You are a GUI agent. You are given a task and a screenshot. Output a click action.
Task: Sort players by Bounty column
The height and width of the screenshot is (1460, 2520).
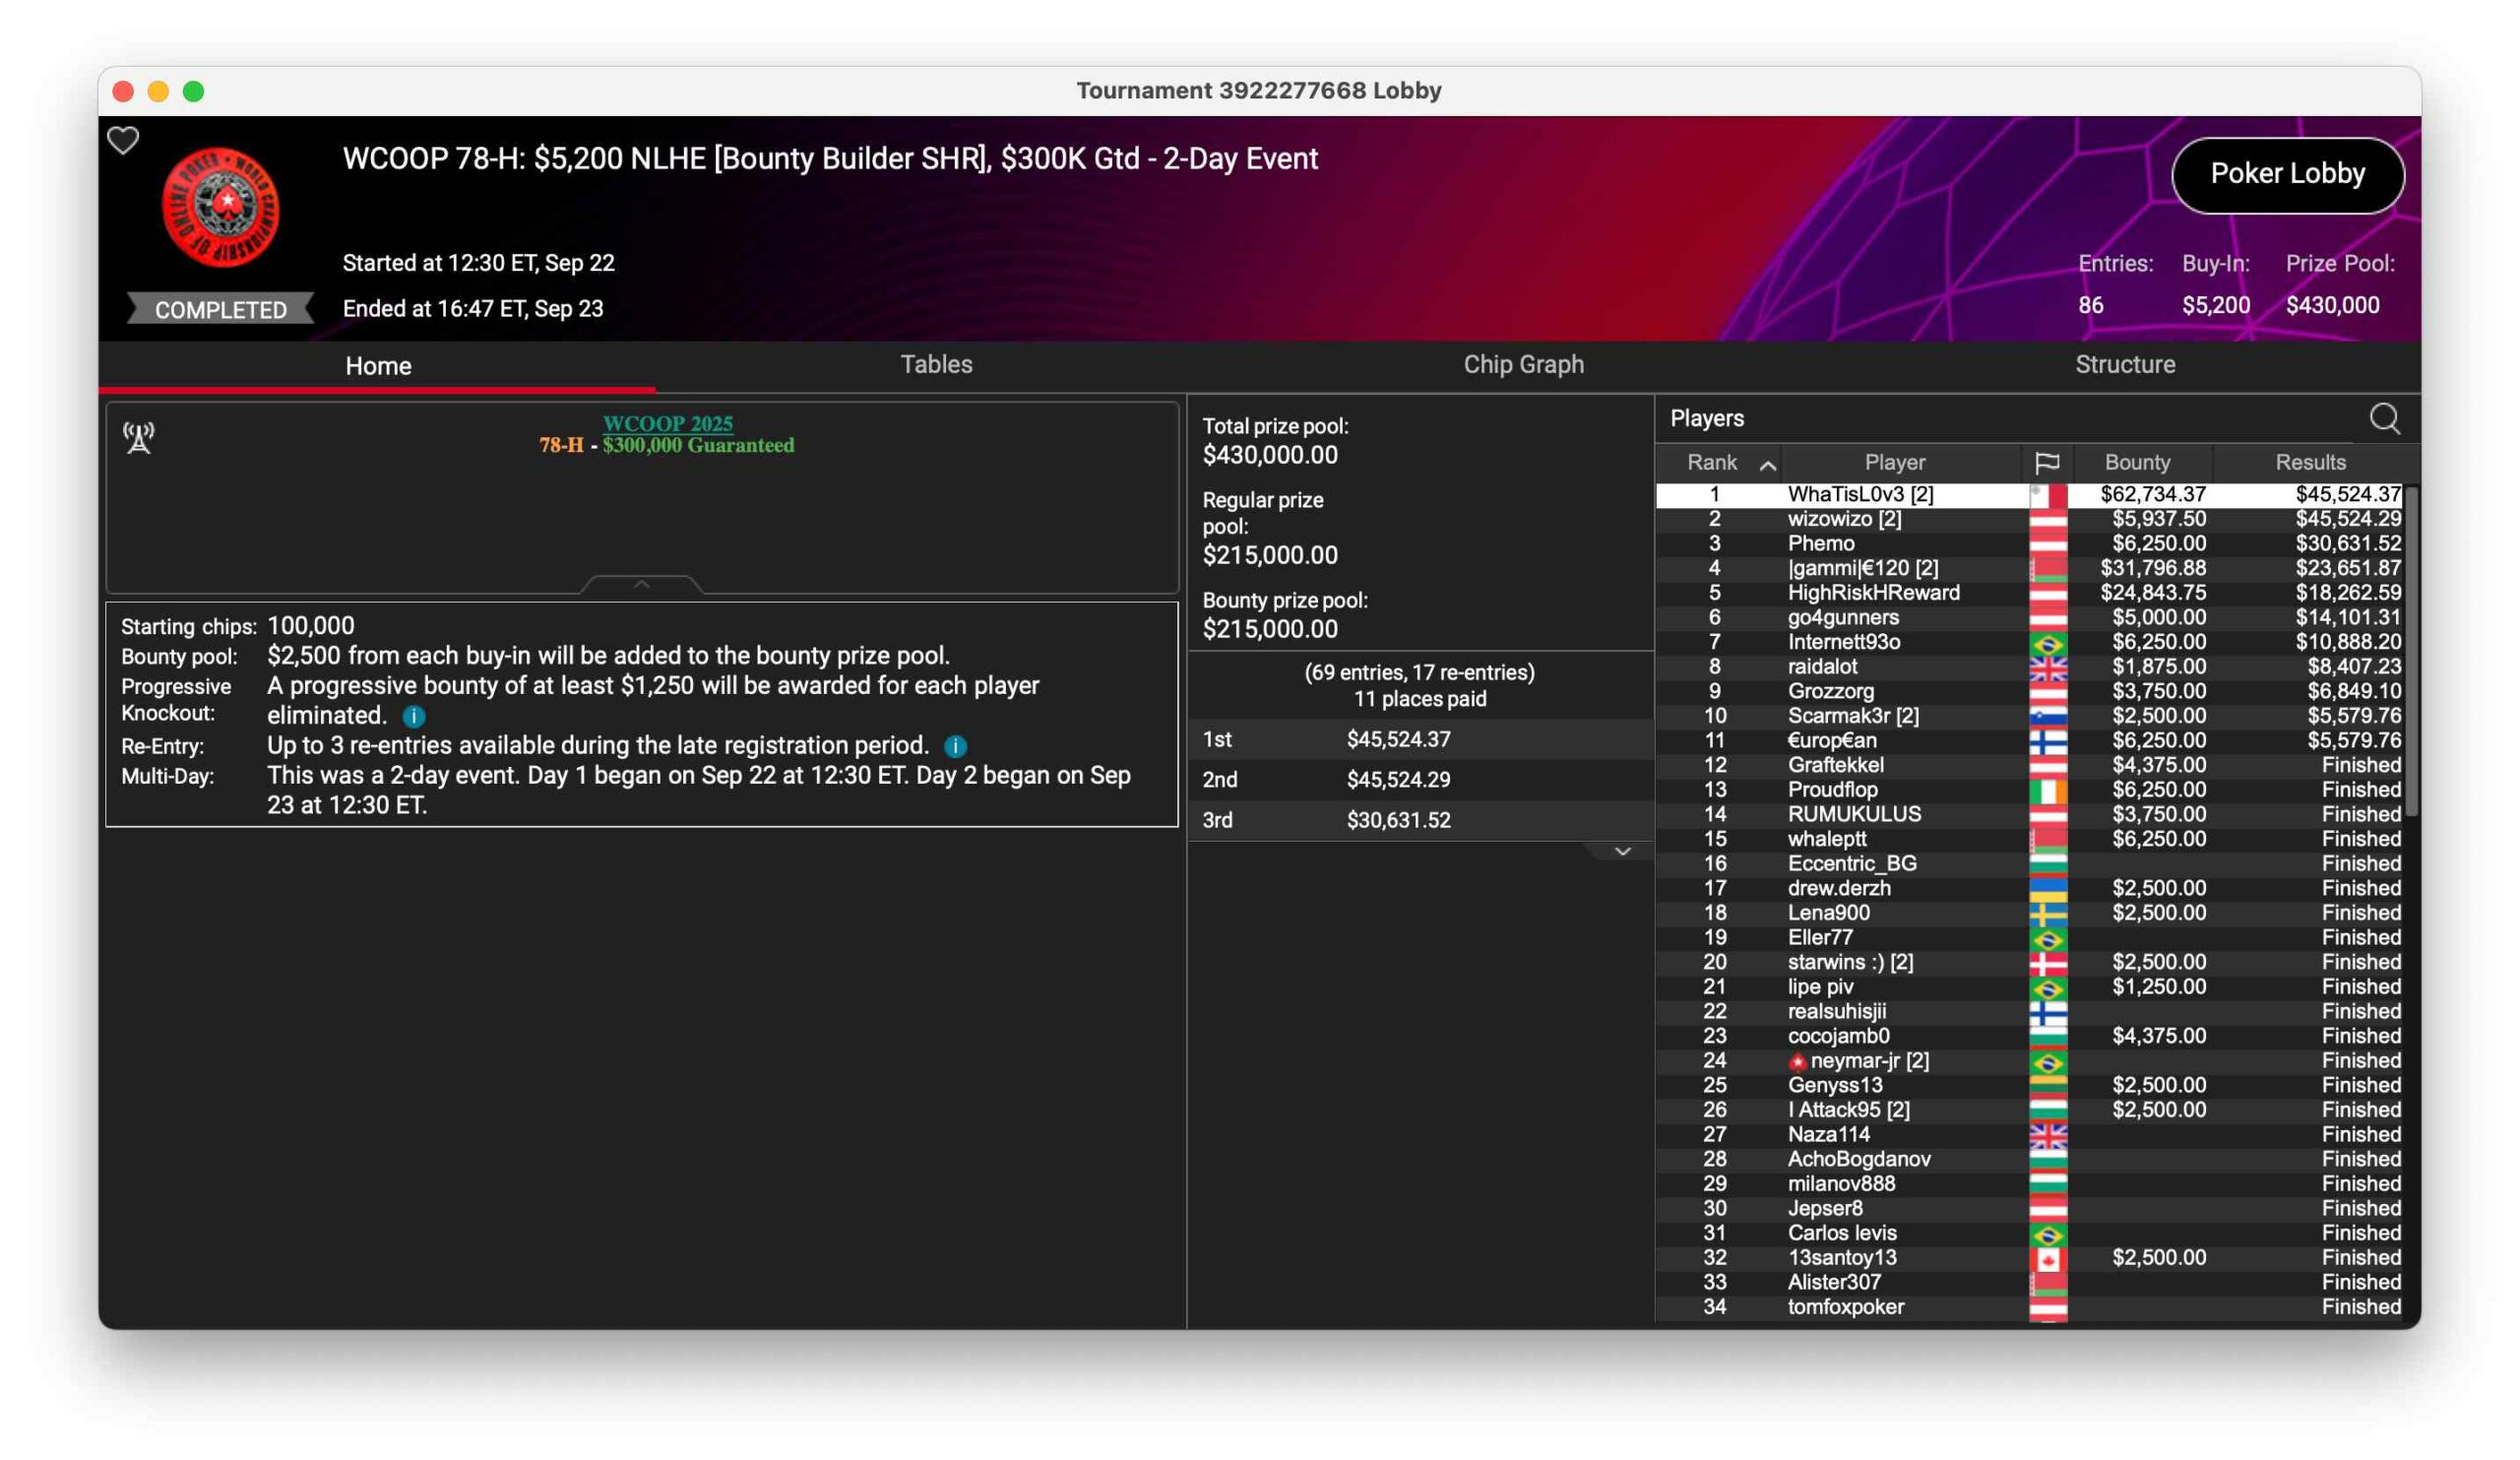pos(2137,463)
